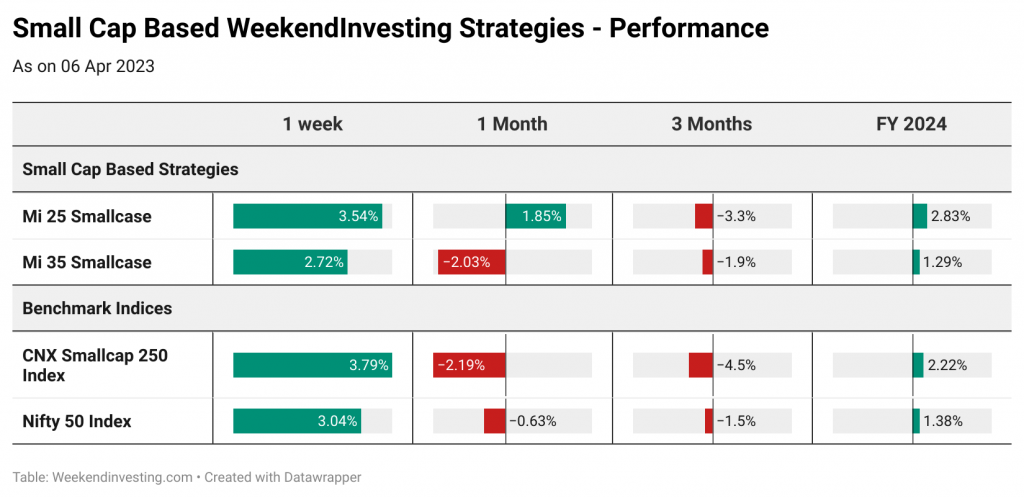Click the -4.5% three-month value
The width and height of the screenshot is (1024, 498).
(736, 366)
